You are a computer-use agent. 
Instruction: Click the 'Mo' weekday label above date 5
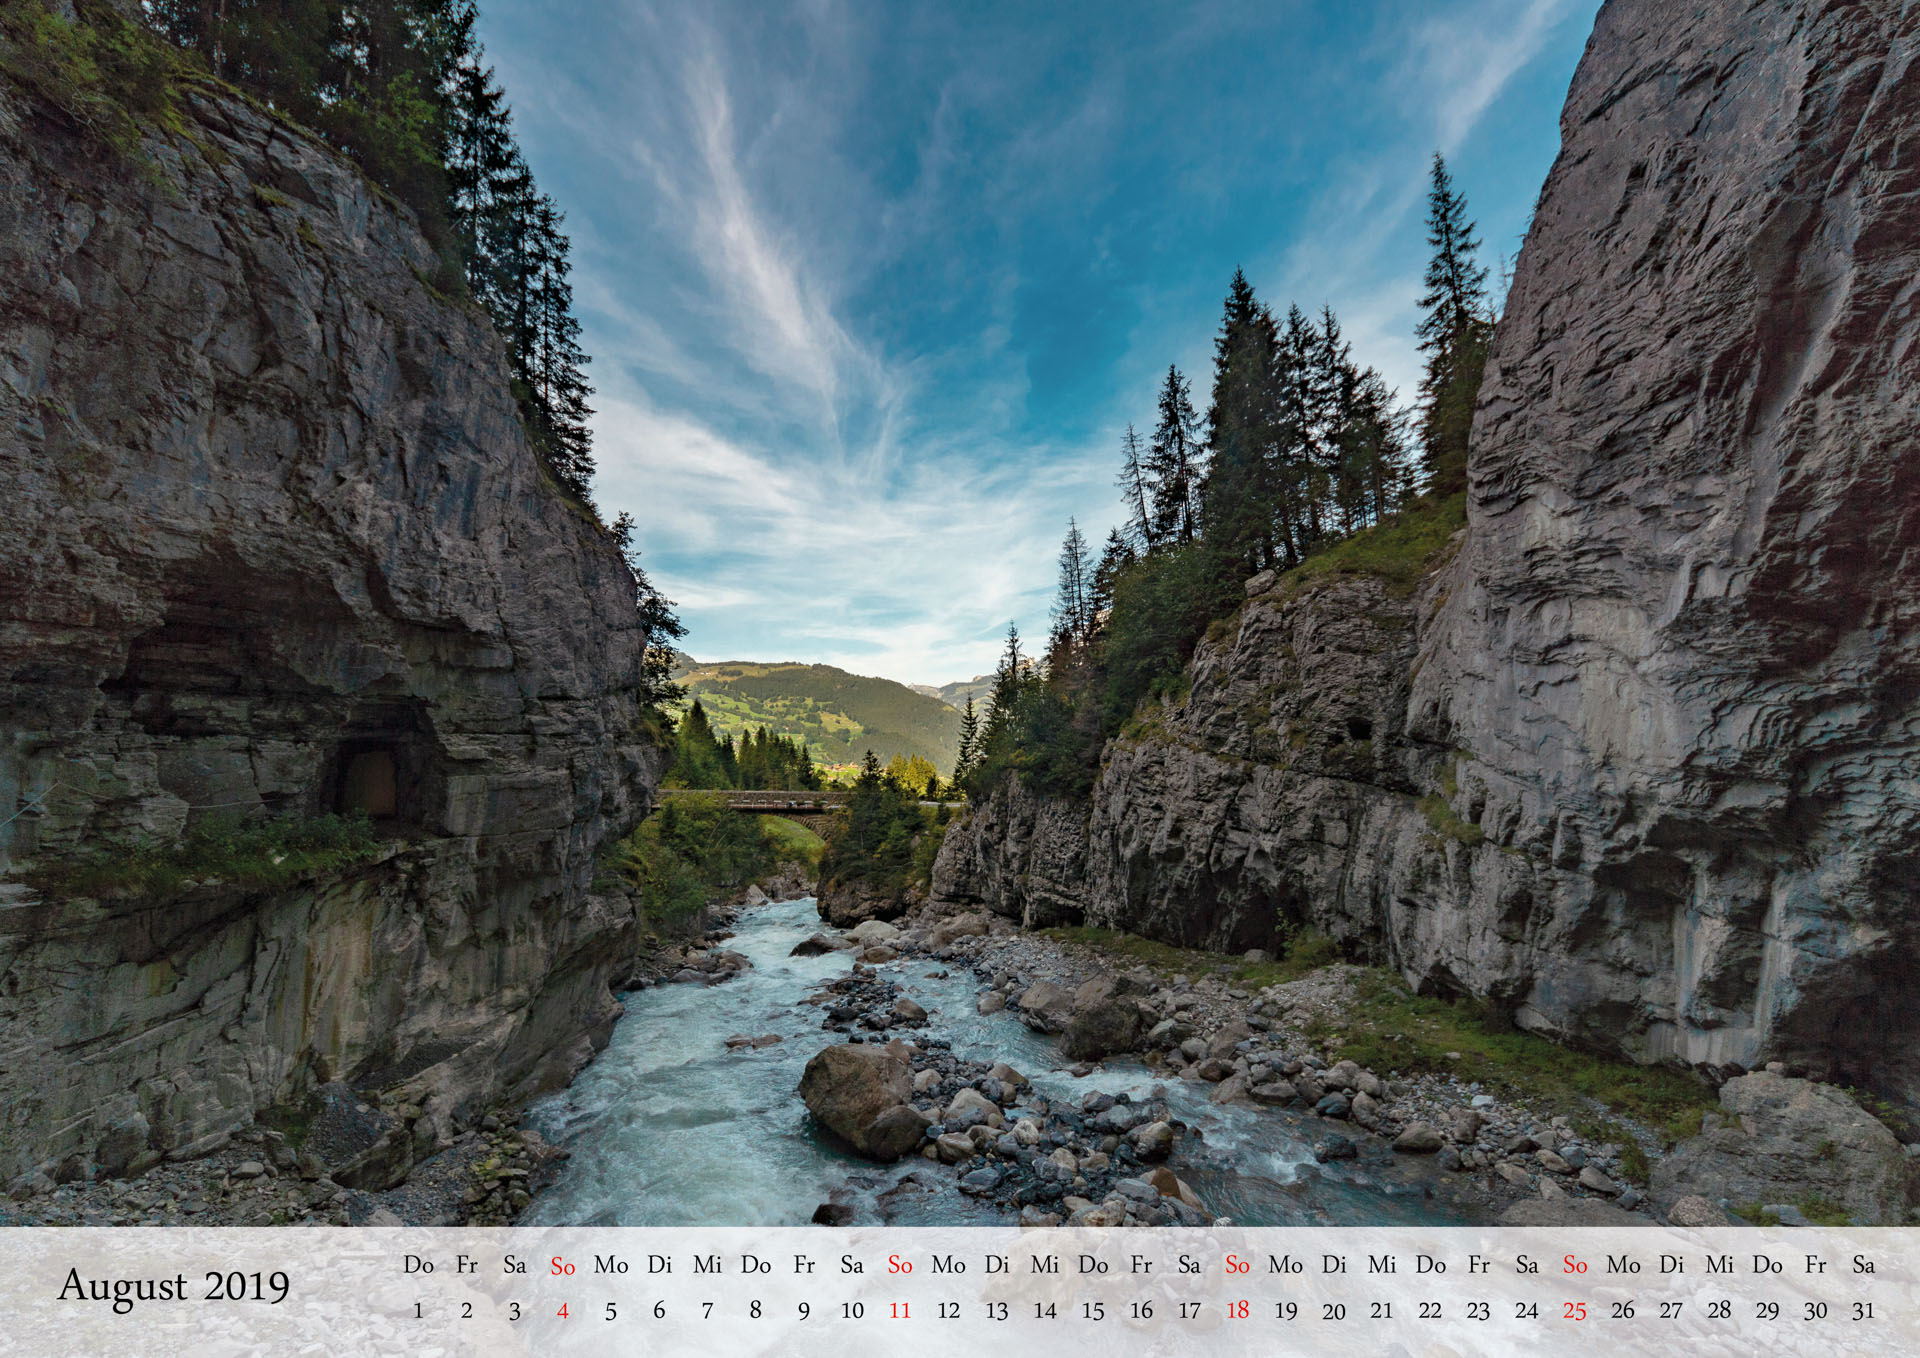click(611, 1265)
